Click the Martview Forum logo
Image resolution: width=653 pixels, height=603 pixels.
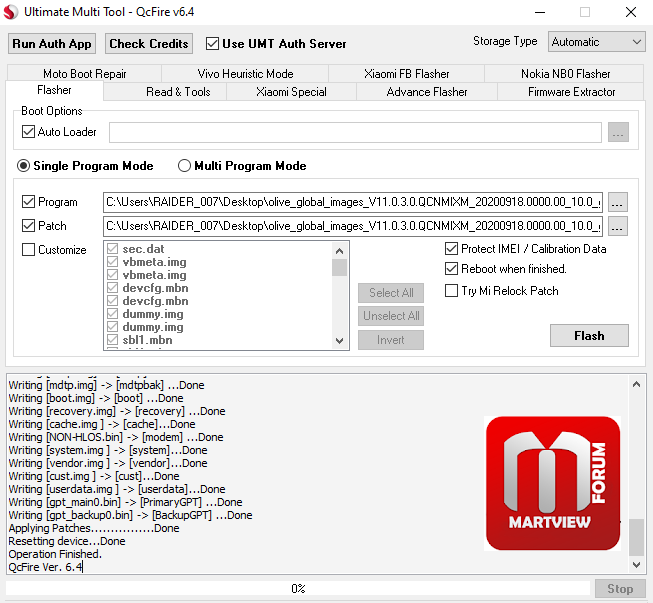point(553,483)
